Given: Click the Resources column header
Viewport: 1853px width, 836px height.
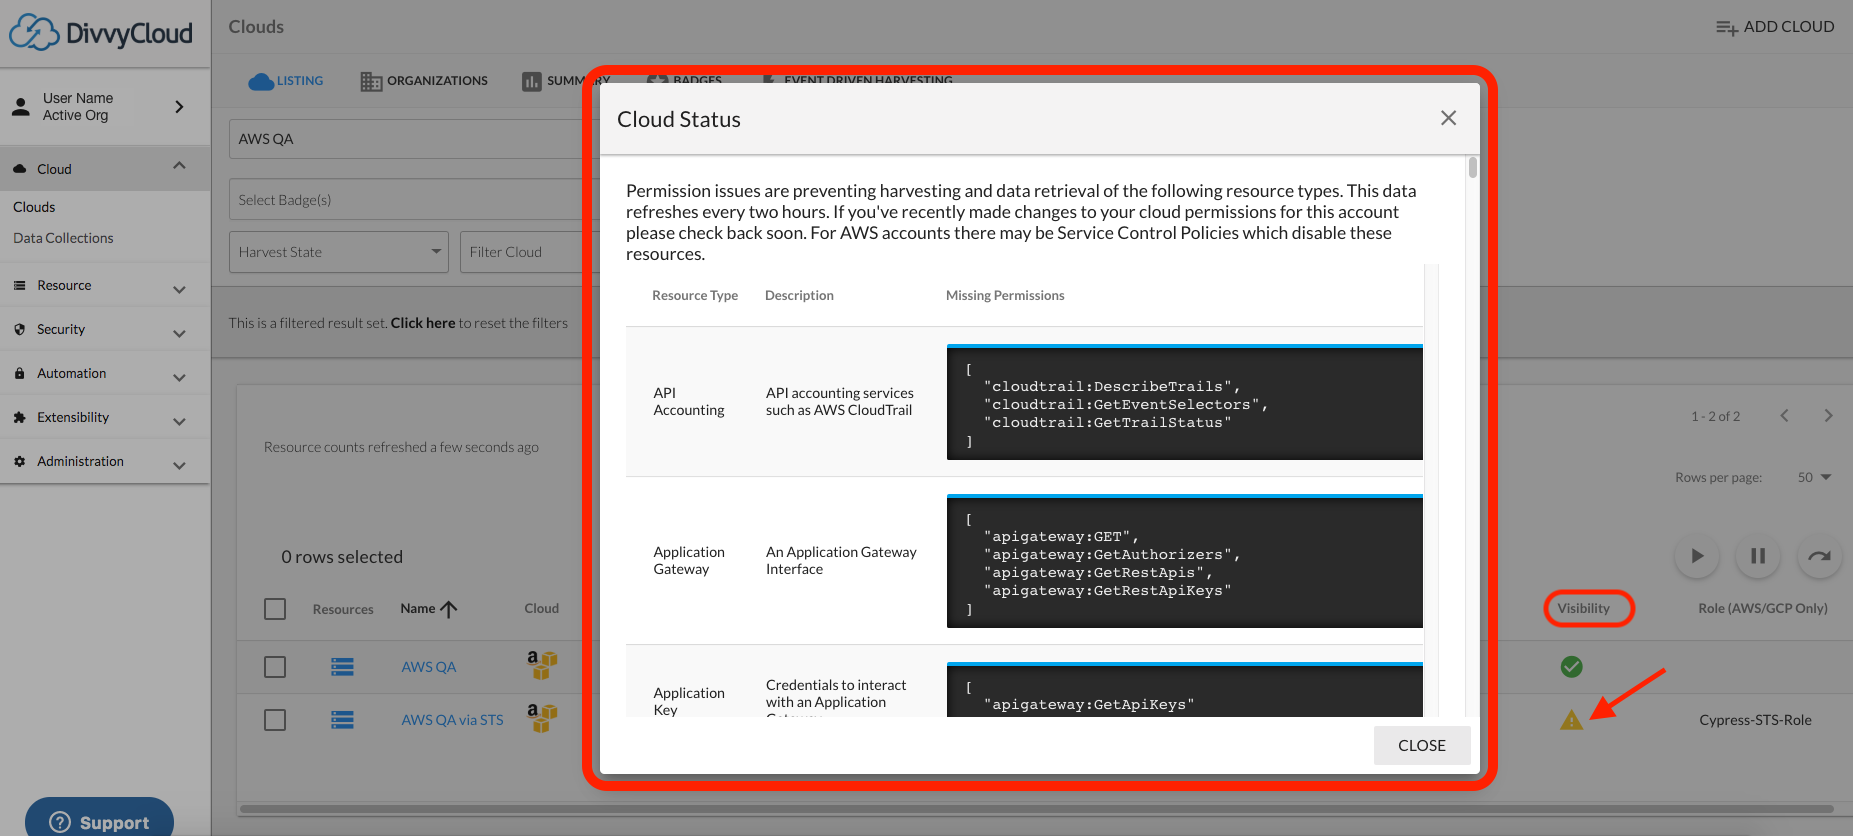Looking at the screenshot, I should point(343,609).
